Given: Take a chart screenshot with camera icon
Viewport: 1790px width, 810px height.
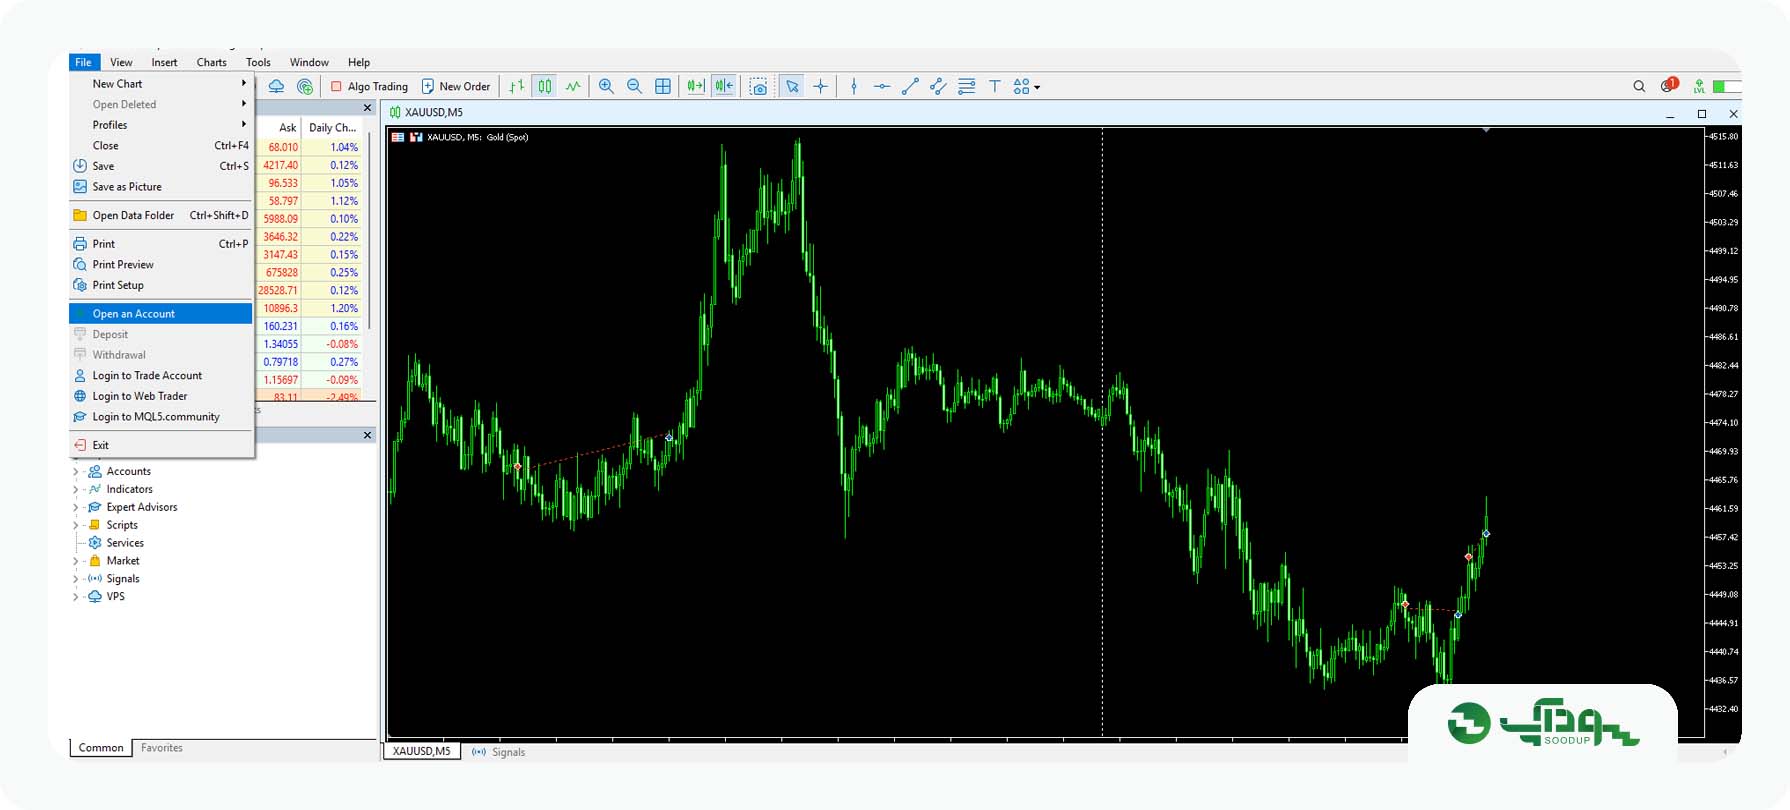Looking at the screenshot, I should click(x=759, y=87).
